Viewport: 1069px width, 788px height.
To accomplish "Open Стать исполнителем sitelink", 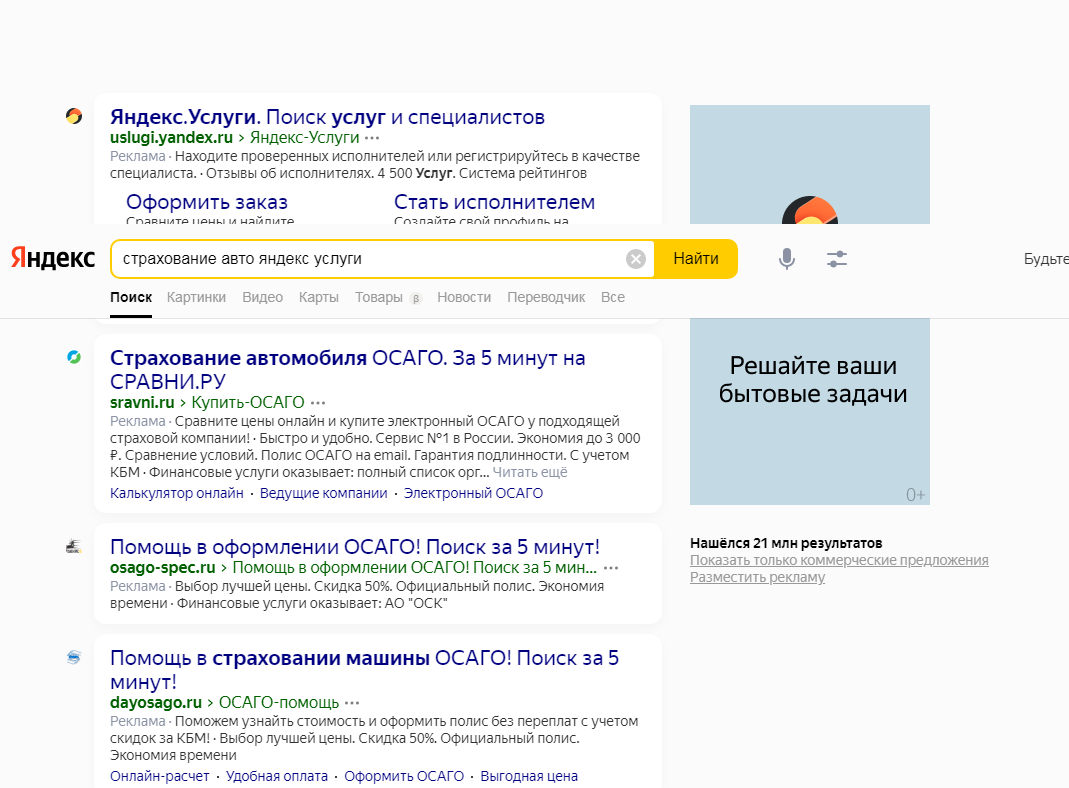I will click(494, 202).
